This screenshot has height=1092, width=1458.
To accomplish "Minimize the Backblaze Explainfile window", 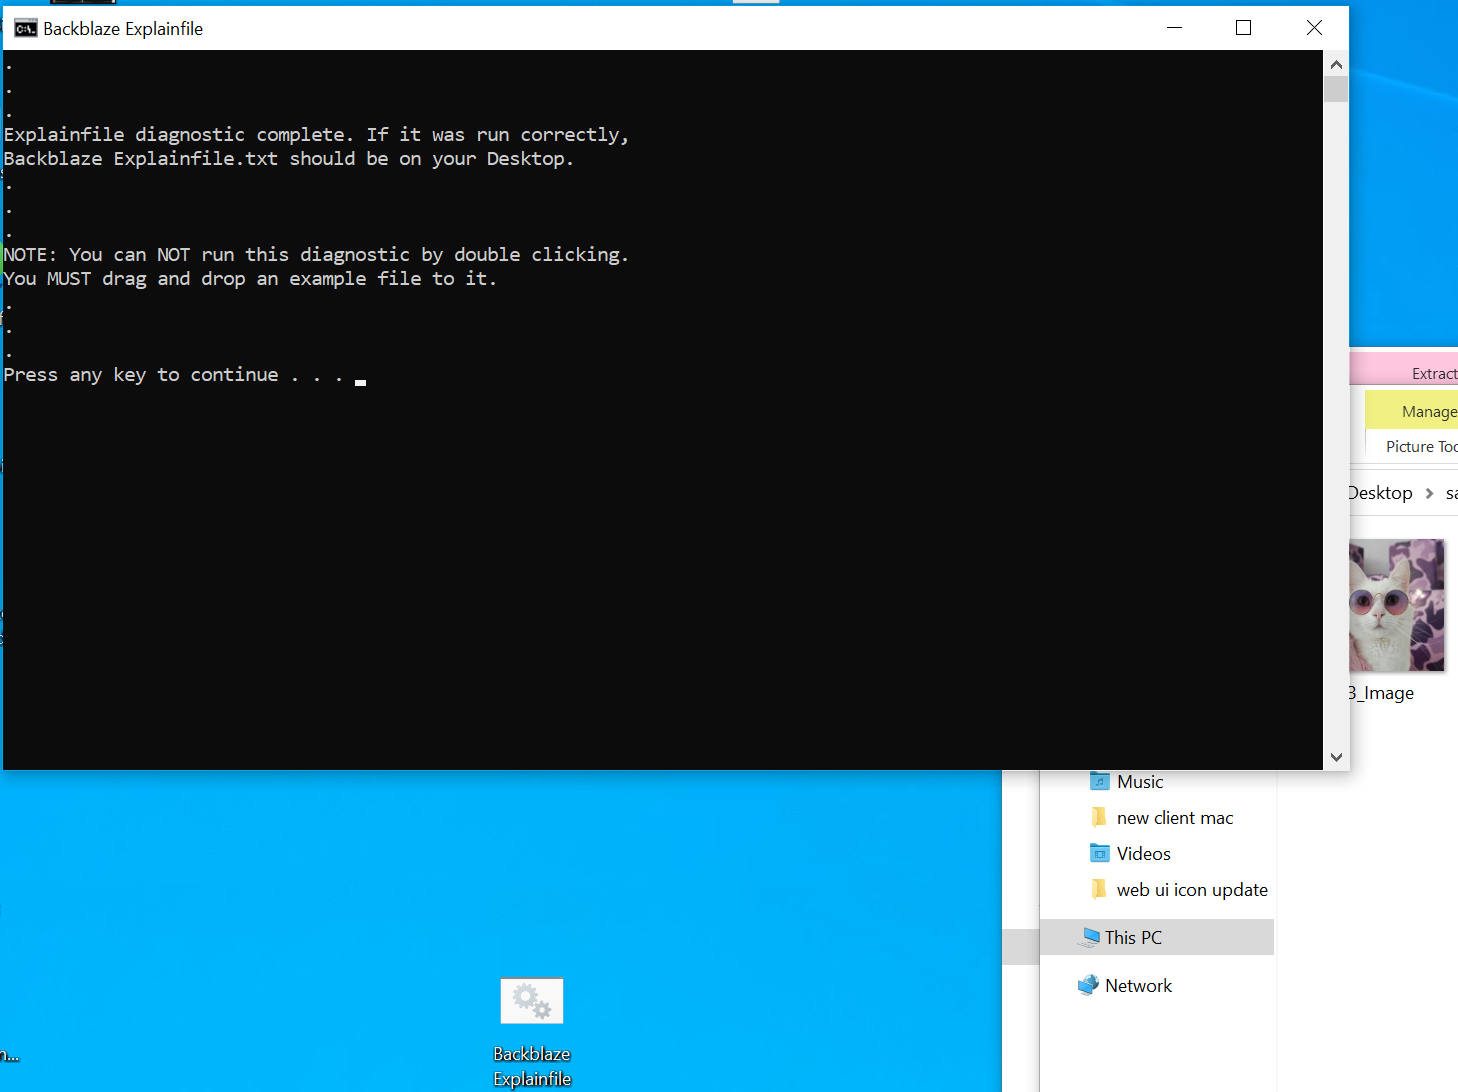I will [1175, 28].
